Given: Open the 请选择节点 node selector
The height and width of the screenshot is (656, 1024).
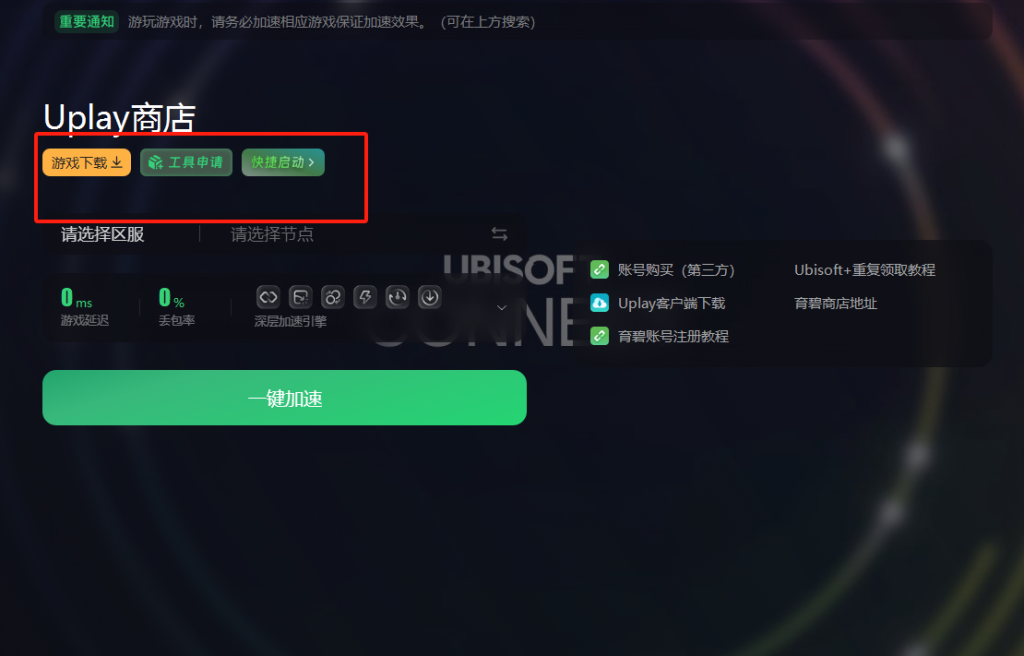Looking at the screenshot, I should (272, 235).
